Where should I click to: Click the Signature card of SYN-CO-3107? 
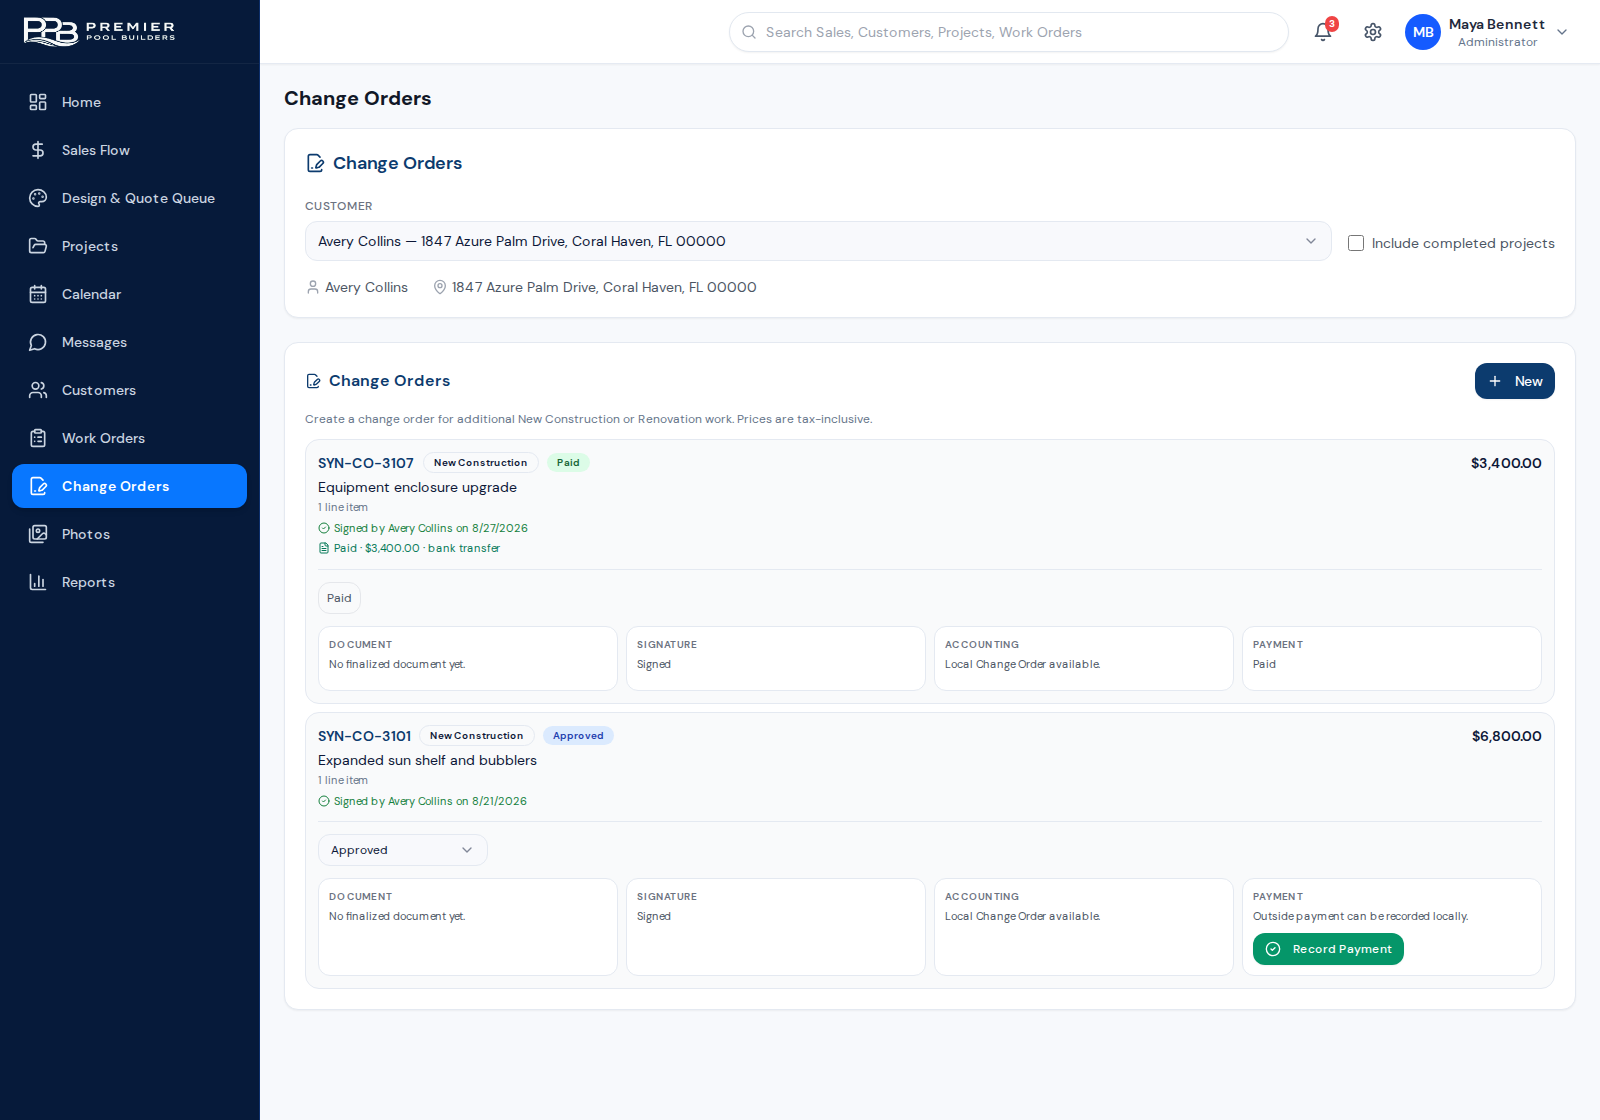(776, 658)
